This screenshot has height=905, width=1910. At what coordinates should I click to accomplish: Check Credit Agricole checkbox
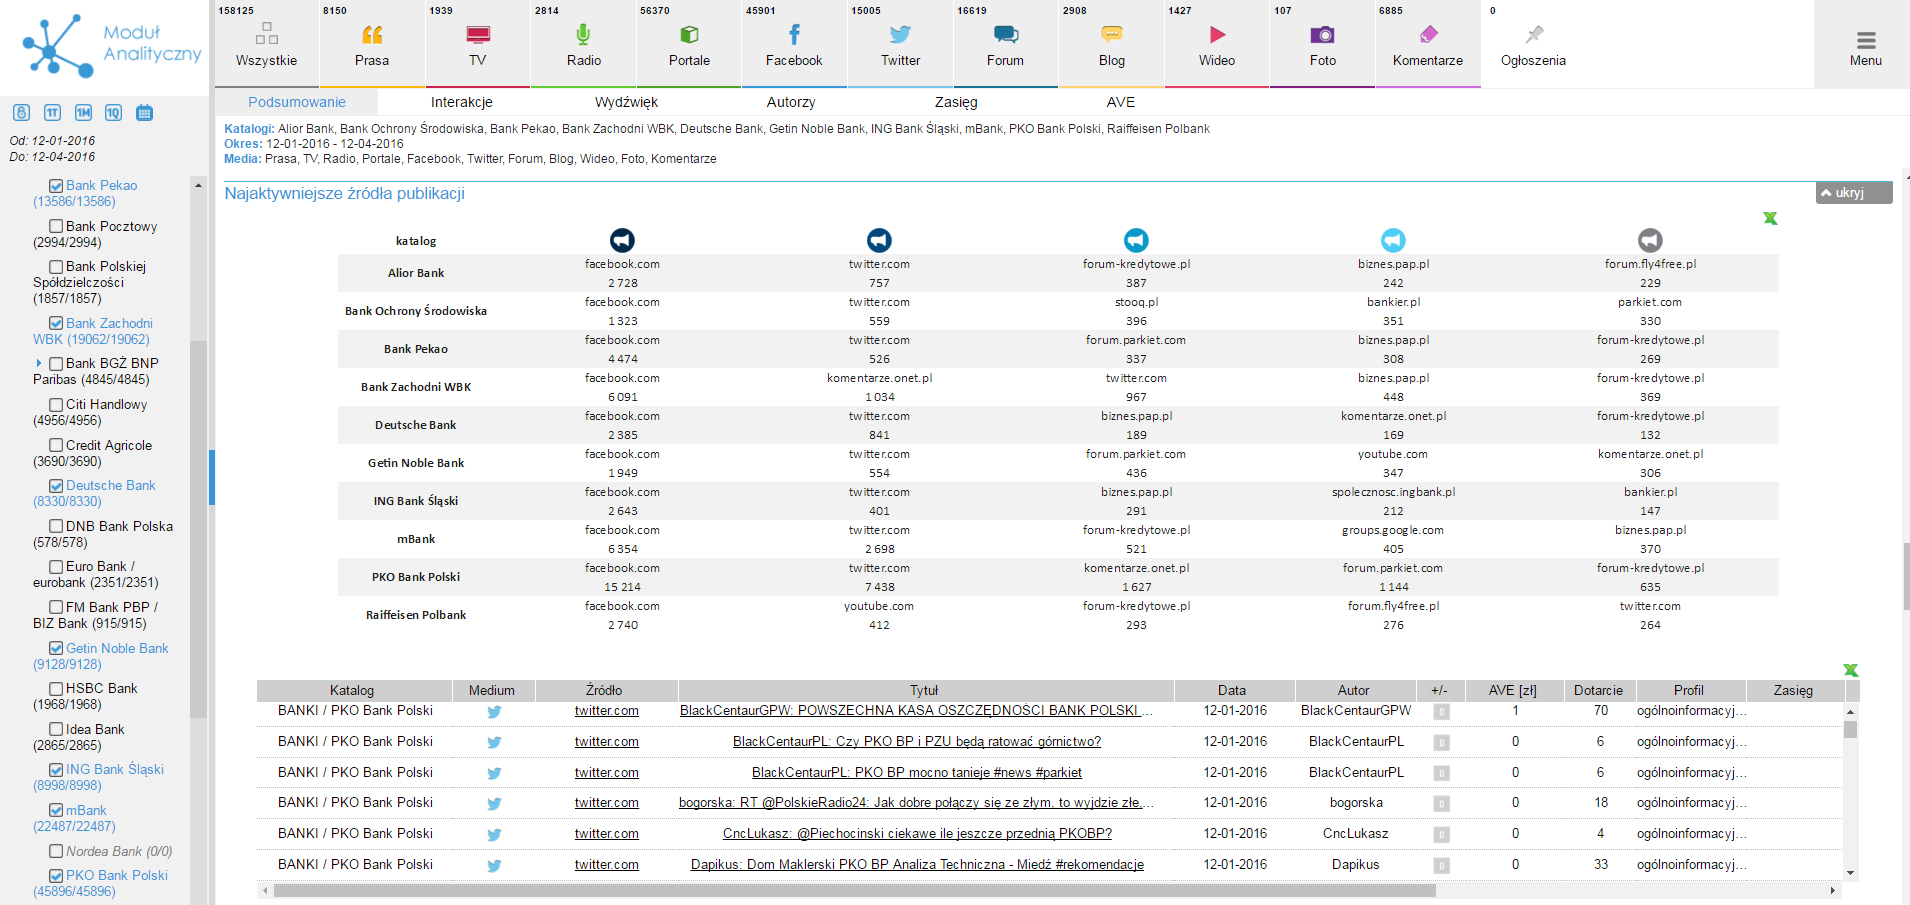point(56,446)
